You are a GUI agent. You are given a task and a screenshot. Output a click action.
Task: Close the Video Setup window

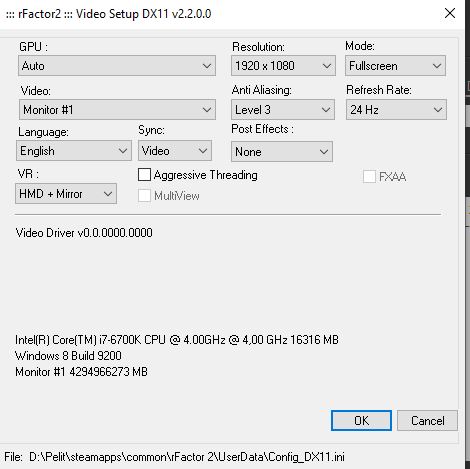coord(450,13)
